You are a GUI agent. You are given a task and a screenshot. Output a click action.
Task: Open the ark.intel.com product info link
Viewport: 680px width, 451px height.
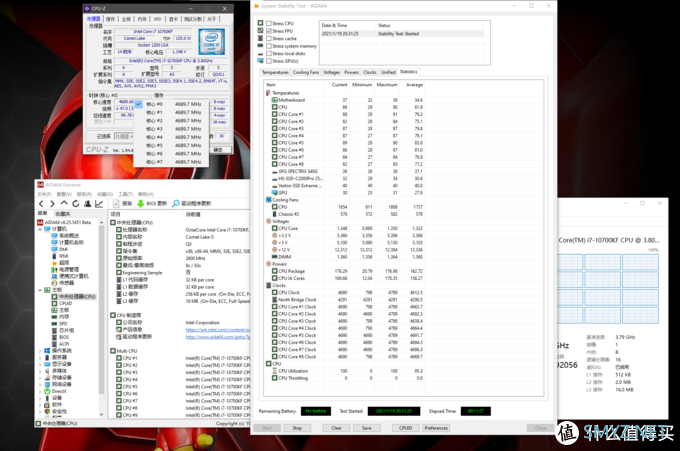218,330
